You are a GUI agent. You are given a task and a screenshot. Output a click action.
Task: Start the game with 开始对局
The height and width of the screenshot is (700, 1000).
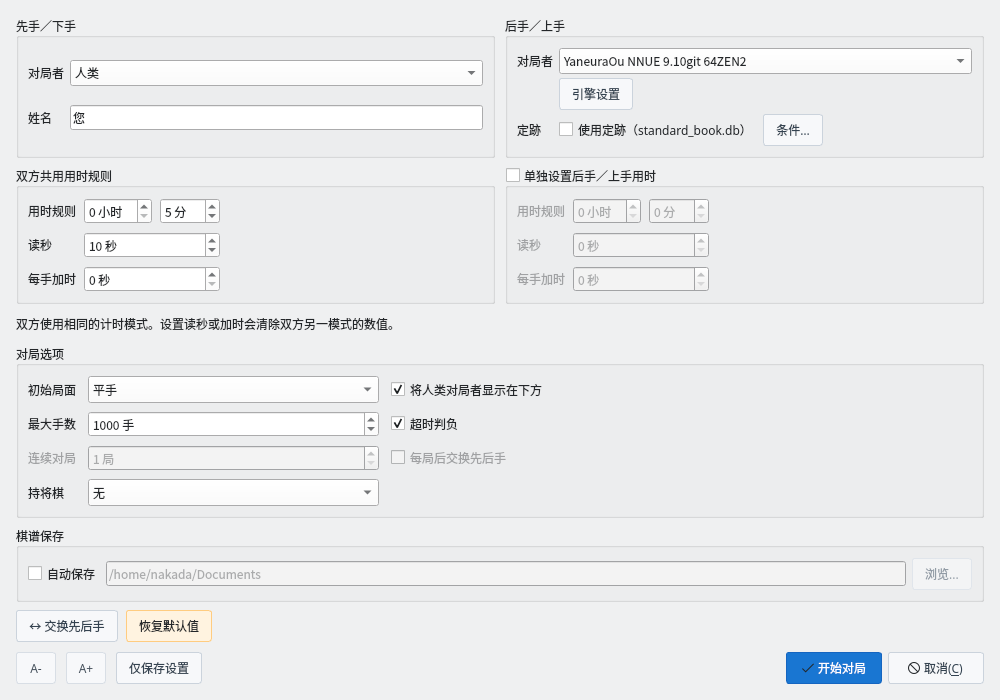[x=834, y=668]
